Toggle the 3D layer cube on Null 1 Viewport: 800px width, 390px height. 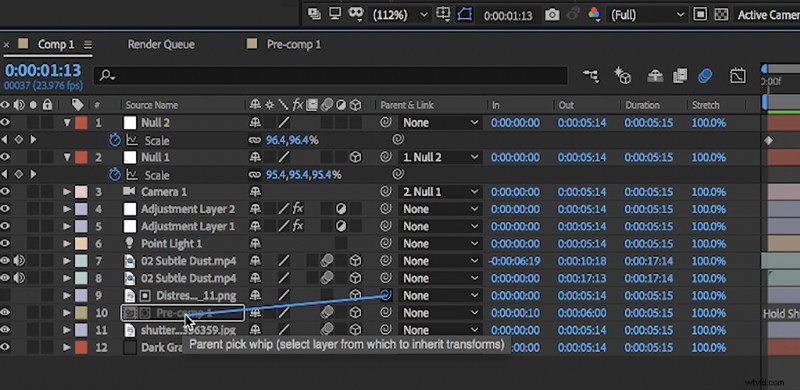click(356, 157)
